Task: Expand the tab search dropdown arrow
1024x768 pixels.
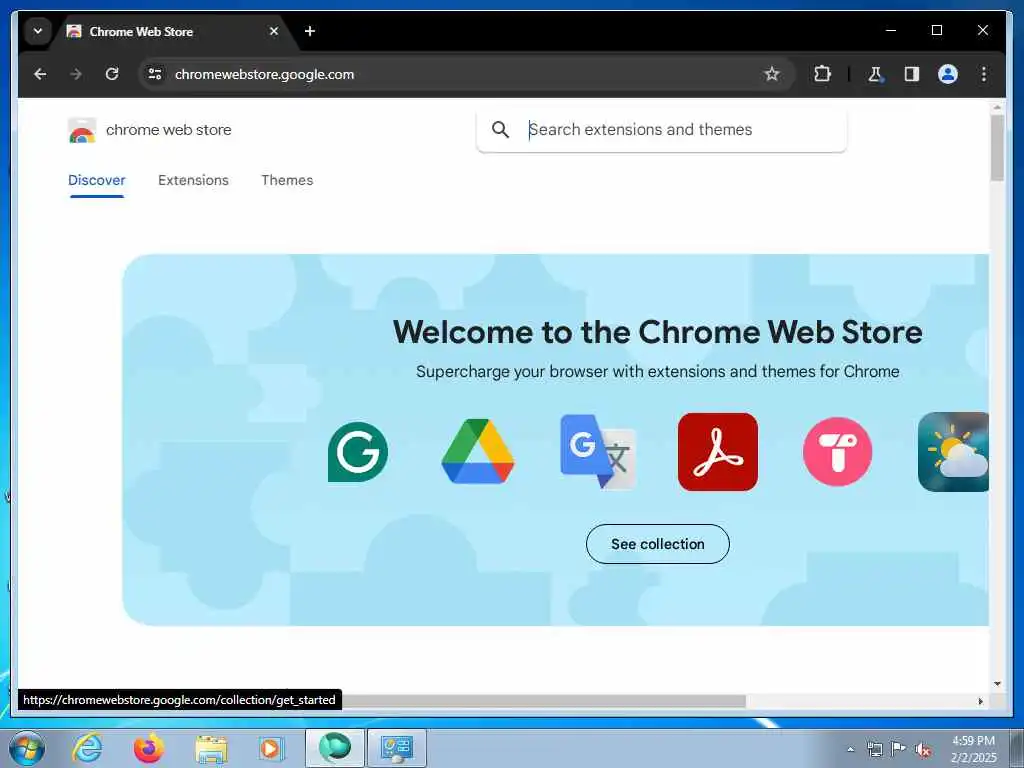Action: tap(38, 31)
